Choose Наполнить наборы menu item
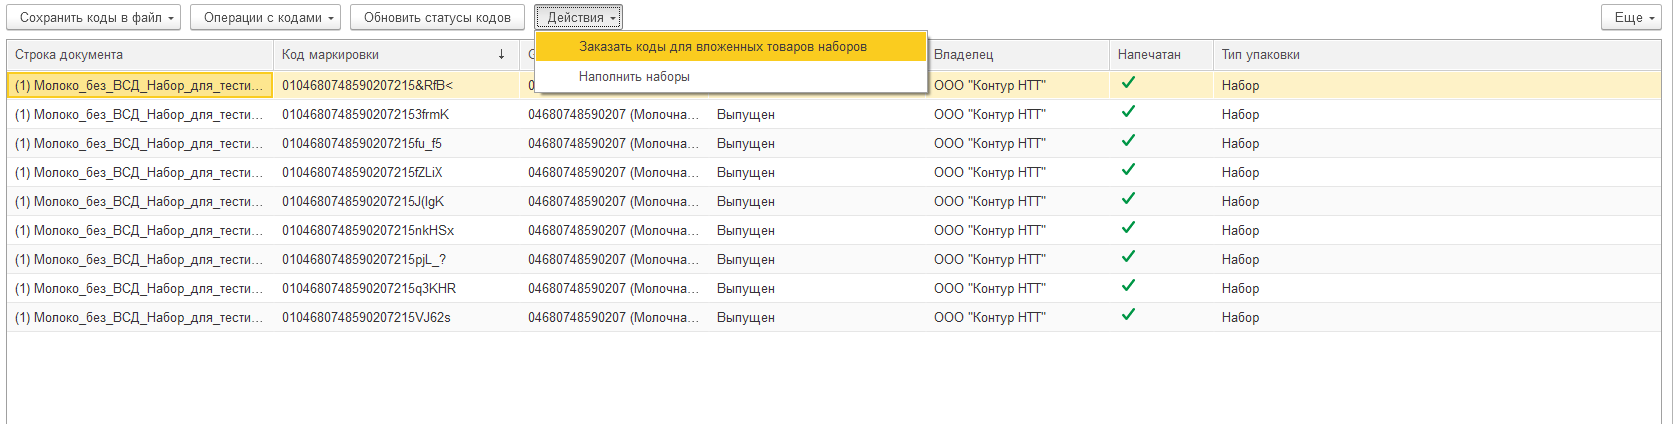 click(x=634, y=77)
